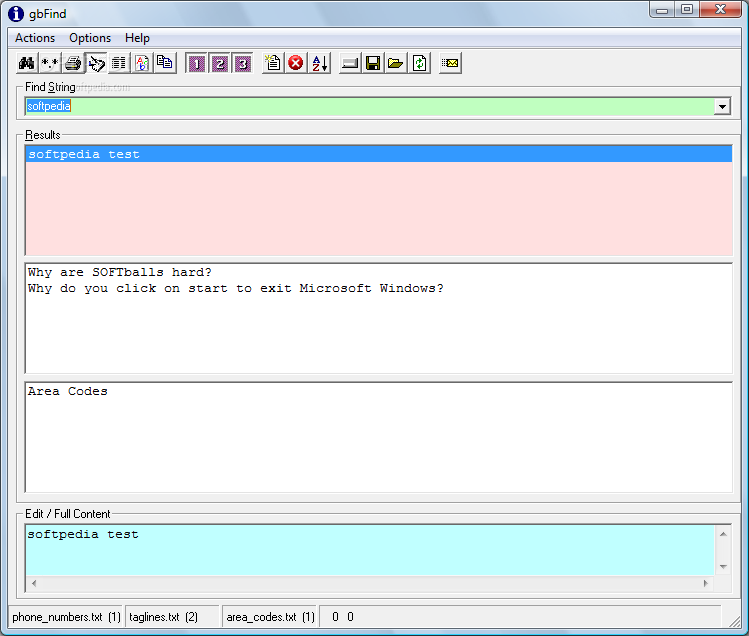This screenshot has width=749, height=636.
Task: Click the printer icon
Action: tap(73, 63)
